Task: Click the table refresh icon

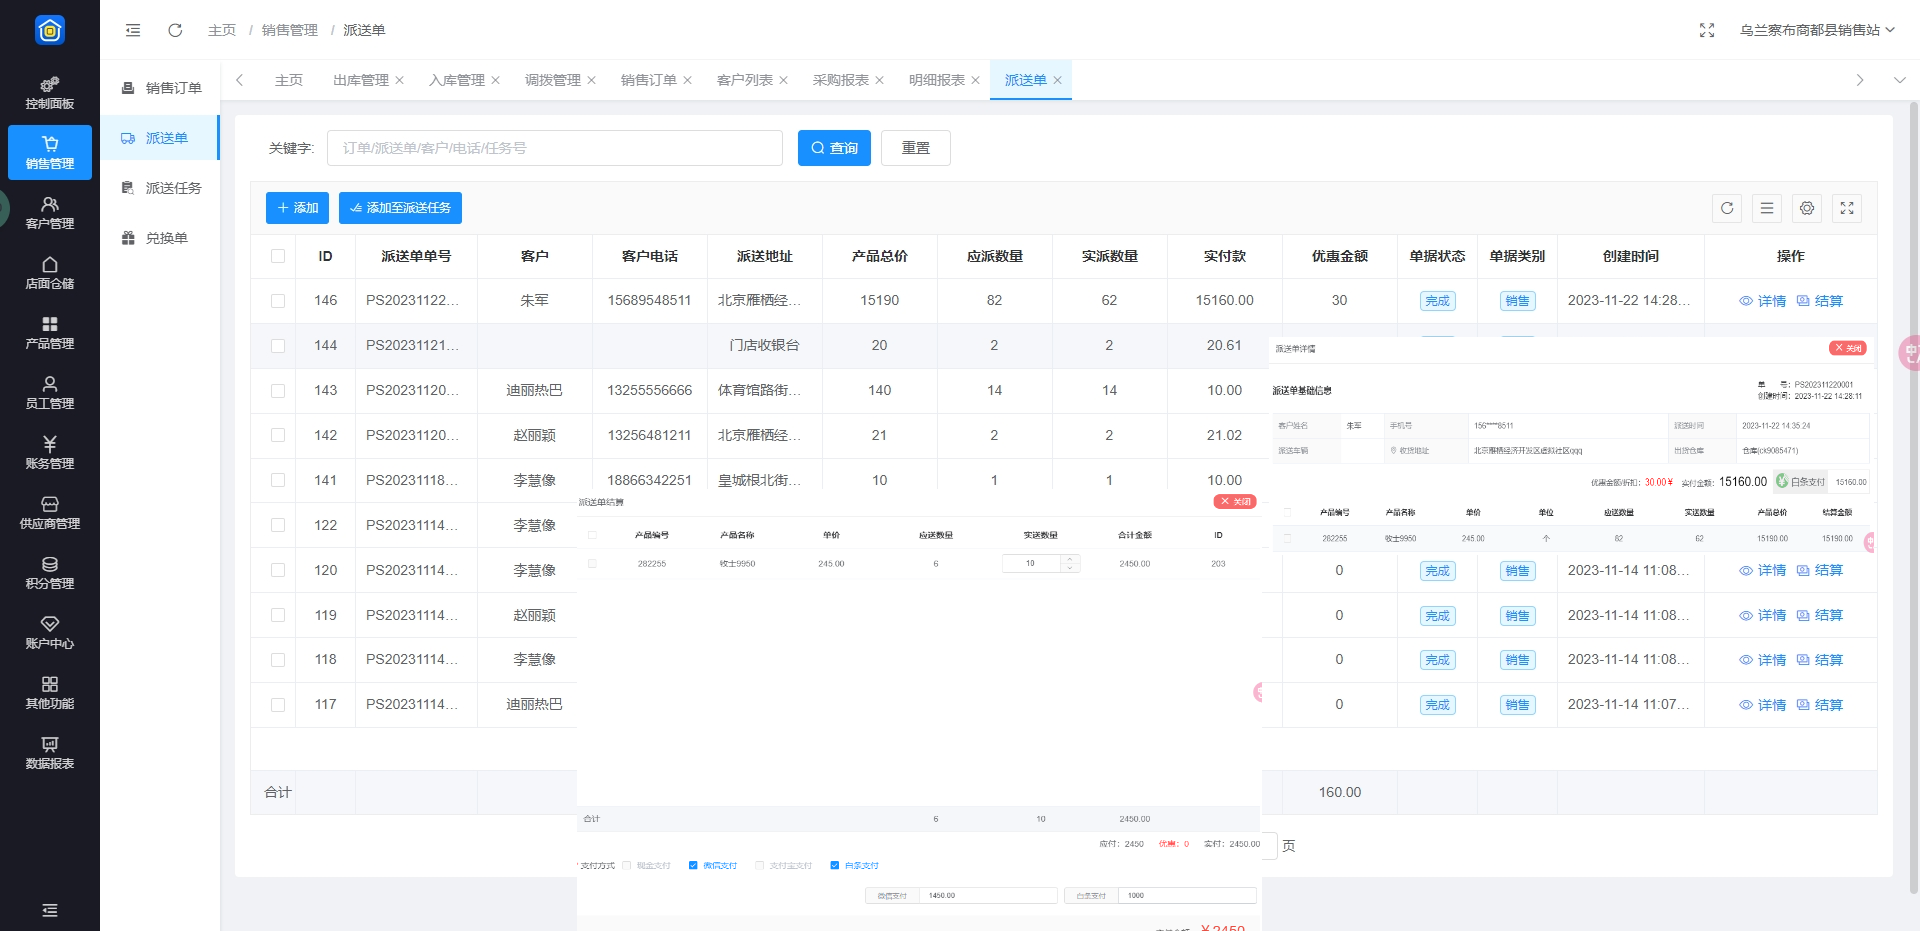Action: pyautogui.click(x=1726, y=208)
